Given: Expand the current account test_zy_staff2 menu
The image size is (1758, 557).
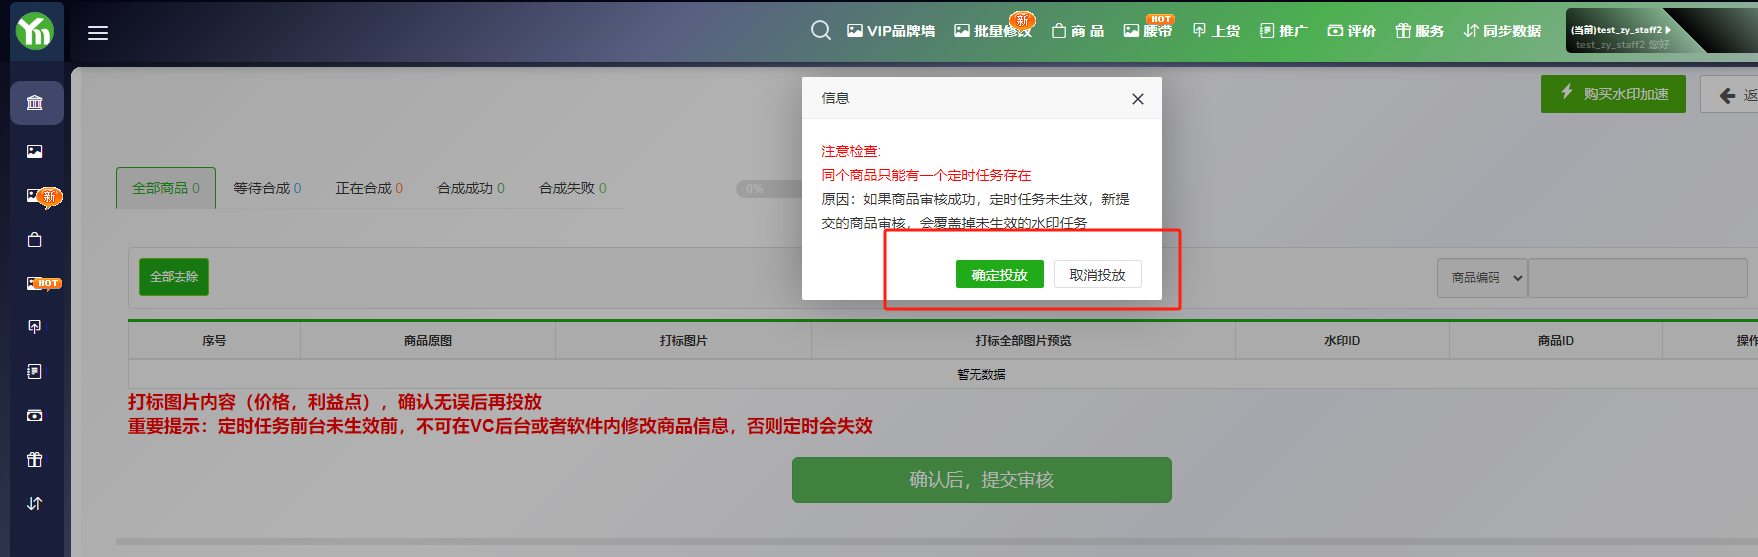Looking at the screenshot, I should point(1620,30).
